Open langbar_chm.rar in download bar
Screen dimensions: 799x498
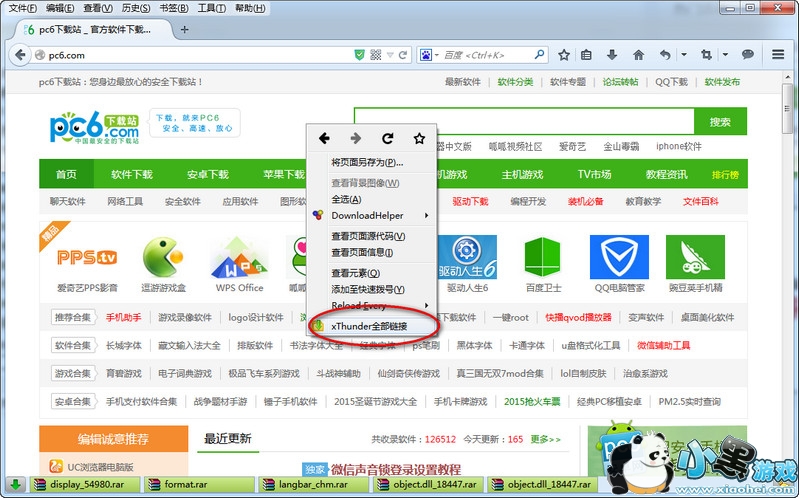[313, 484]
